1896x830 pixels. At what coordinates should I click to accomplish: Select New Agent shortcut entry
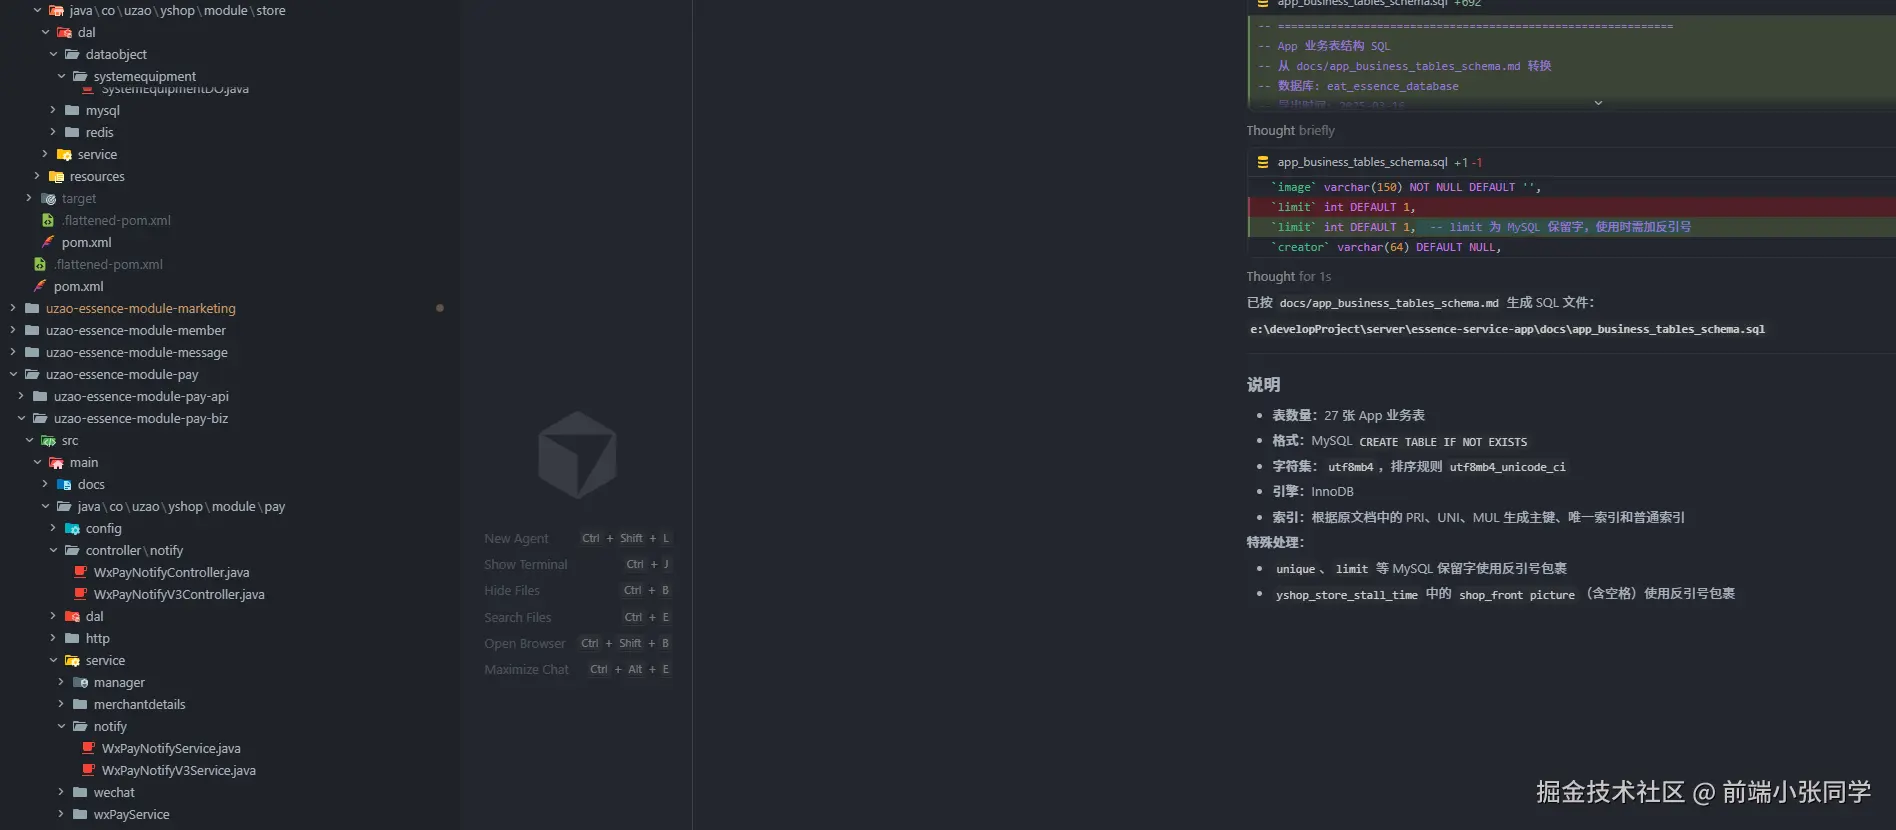click(577, 538)
